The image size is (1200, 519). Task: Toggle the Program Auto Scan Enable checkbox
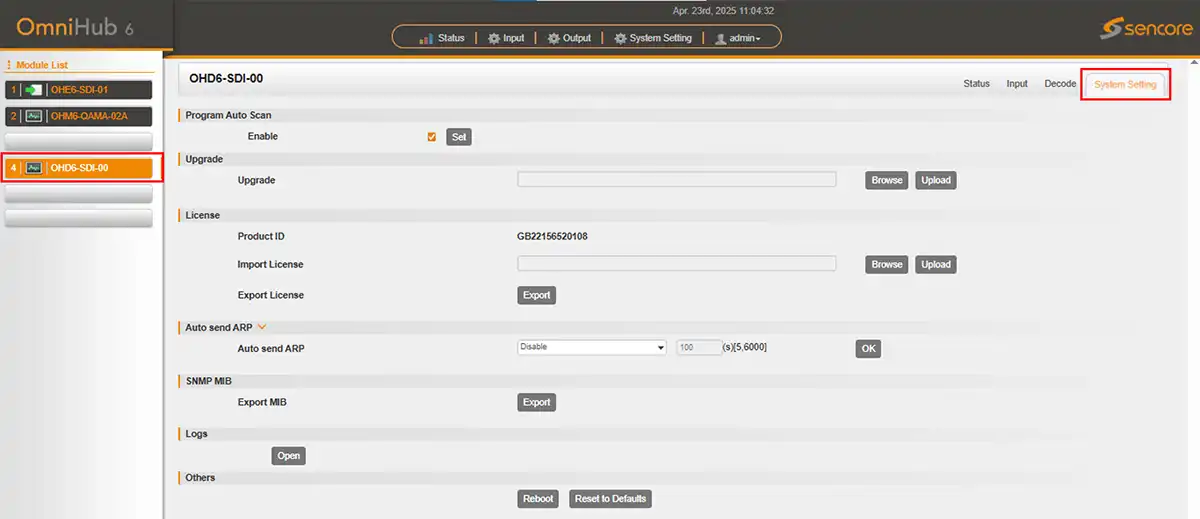coord(431,137)
